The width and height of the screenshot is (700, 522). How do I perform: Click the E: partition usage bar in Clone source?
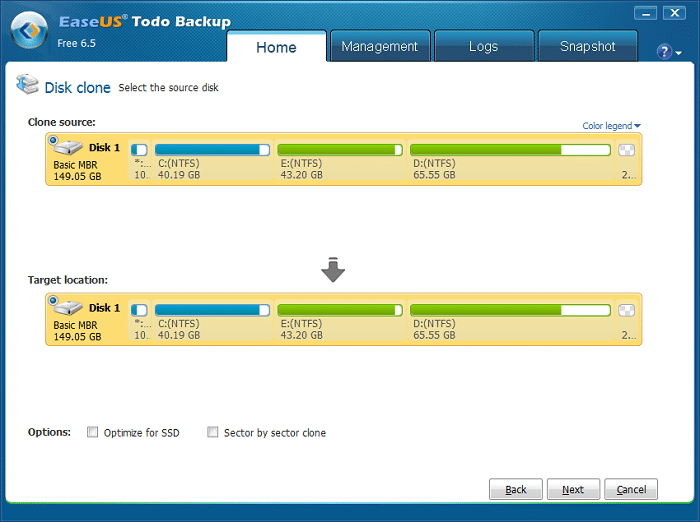[x=340, y=150]
